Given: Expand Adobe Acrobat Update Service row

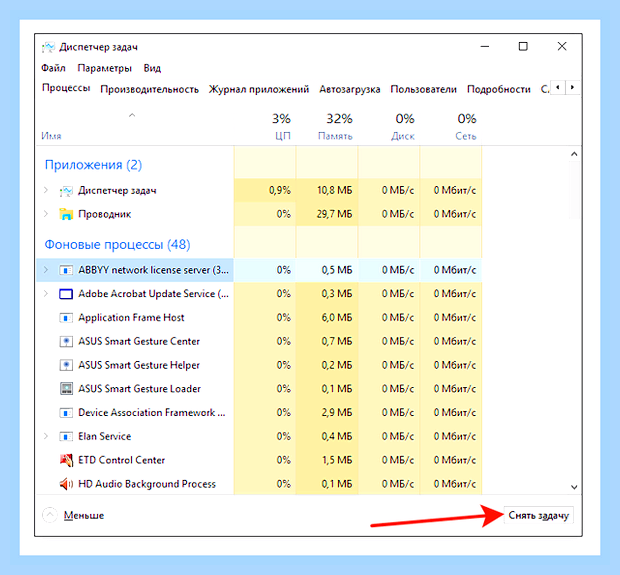Looking at the screenshot, I should (46, 294).
